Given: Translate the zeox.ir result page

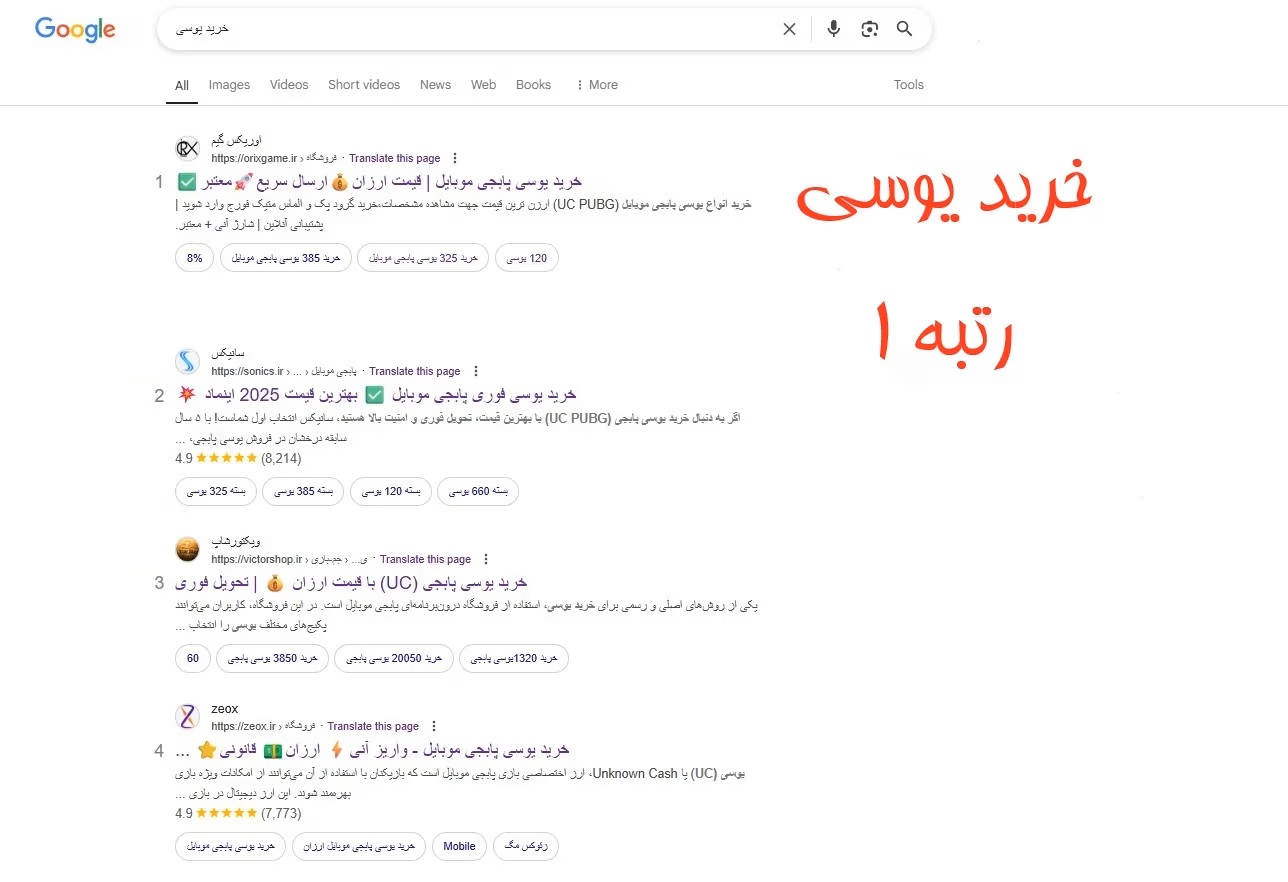Looking at the screenshot, I should tap(373, 726).
